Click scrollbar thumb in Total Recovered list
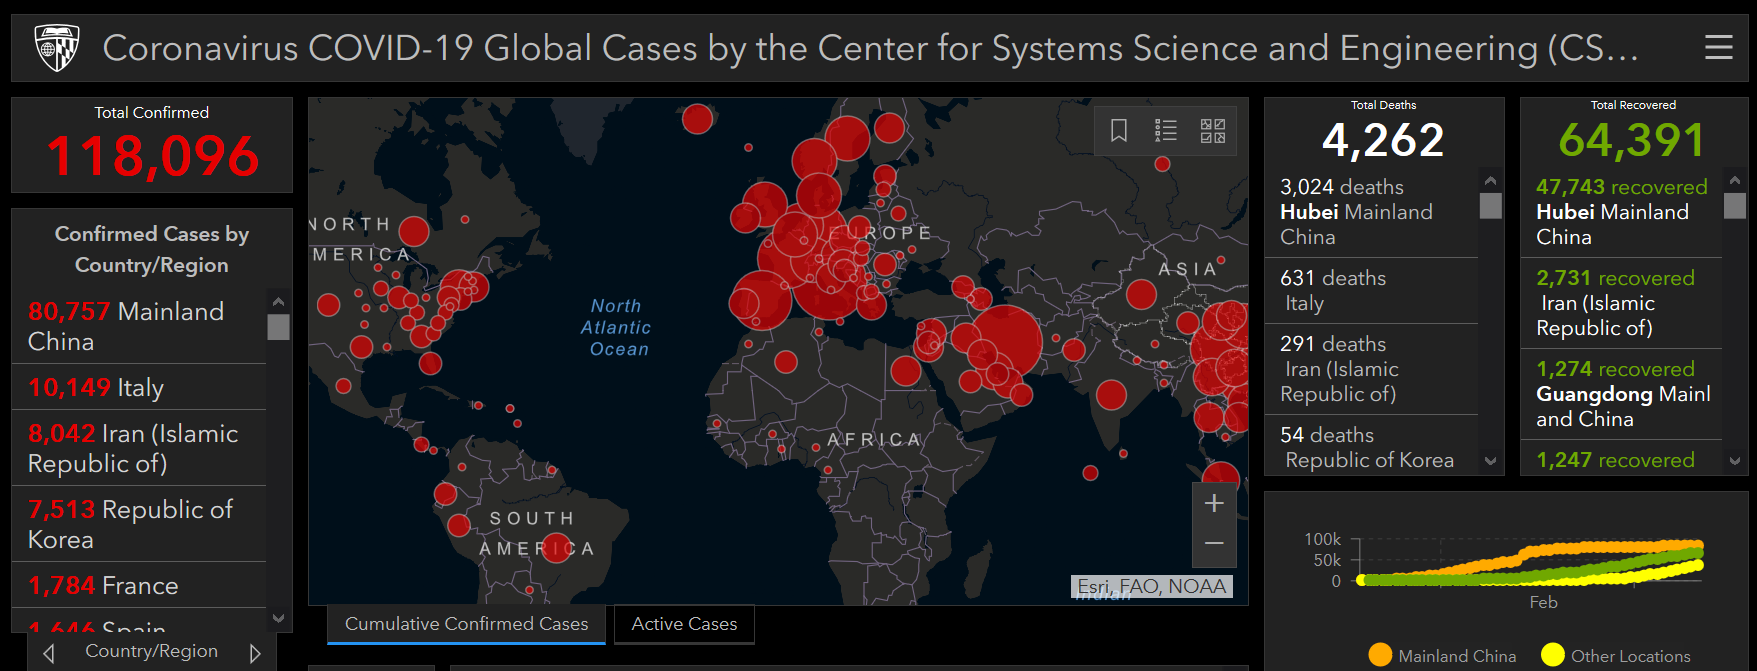Viewport: 1757px width, 671px height. (x=1735, y=205)
